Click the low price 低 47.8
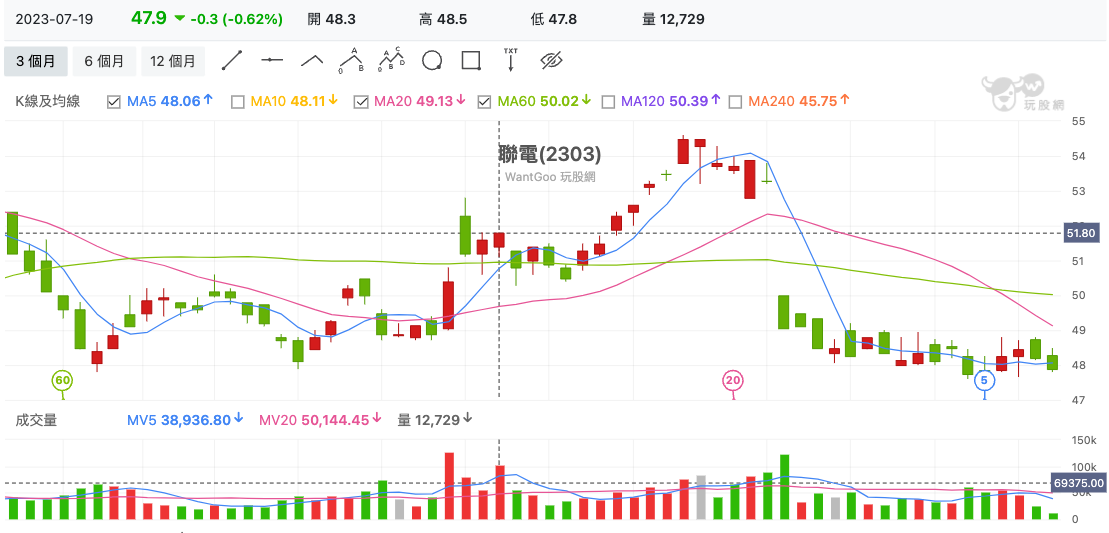The height and width of the screenshot is (533, 1109). pos(553,19)
